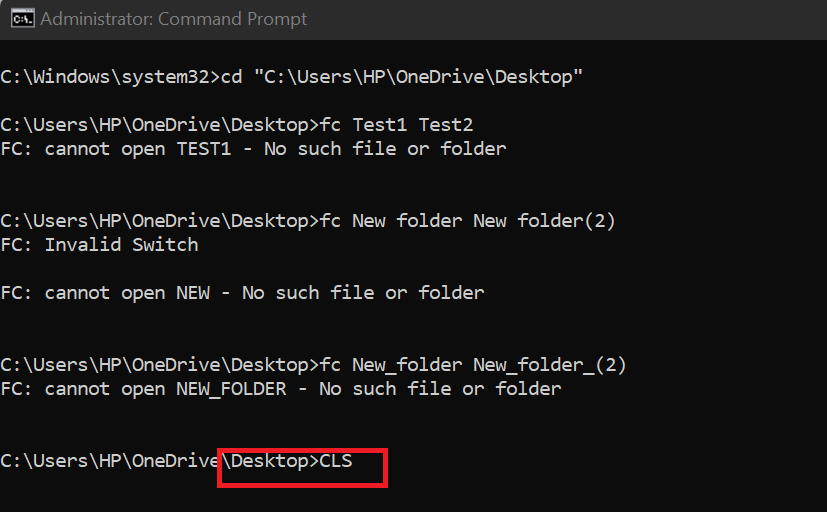Click the "cannot open NEW_FOLDER" error line
Viewport: 827px width, 512px height.
(x=281, y=389)
